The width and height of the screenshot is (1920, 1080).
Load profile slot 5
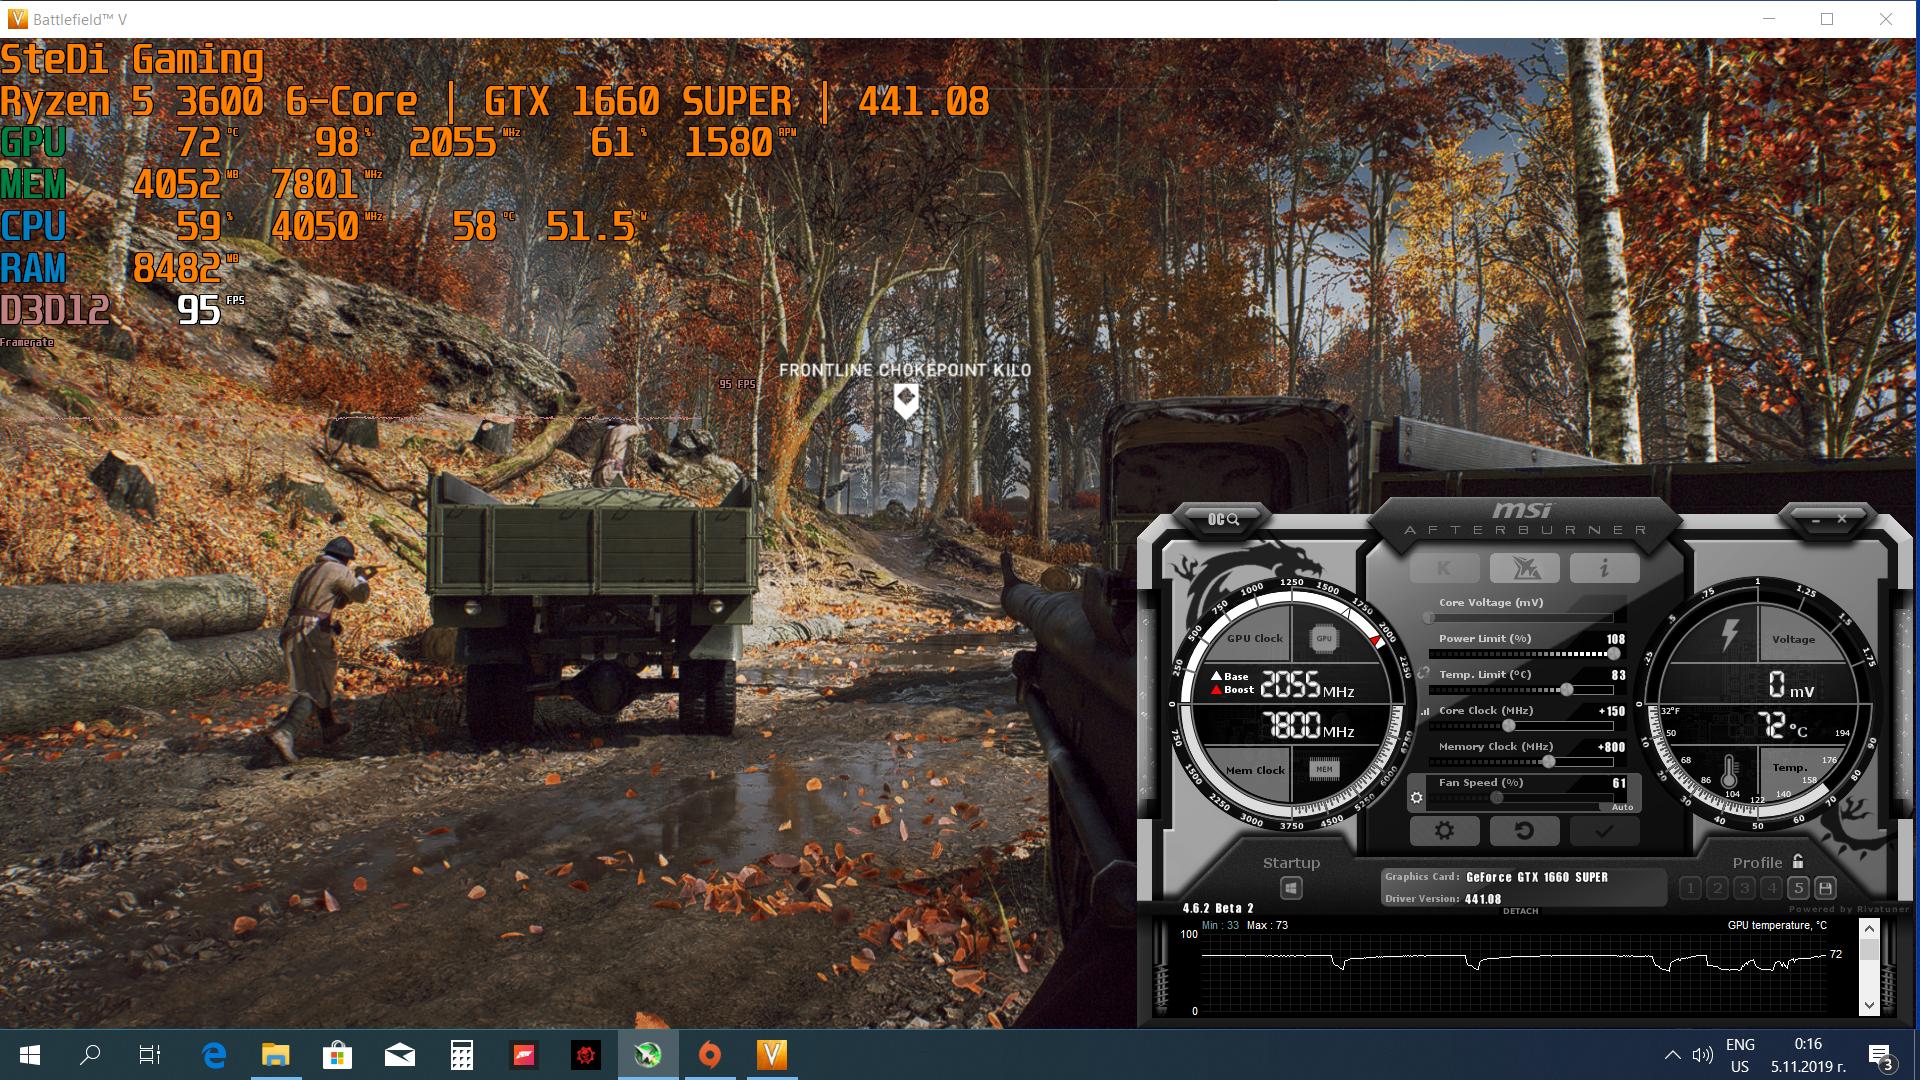1798,888
